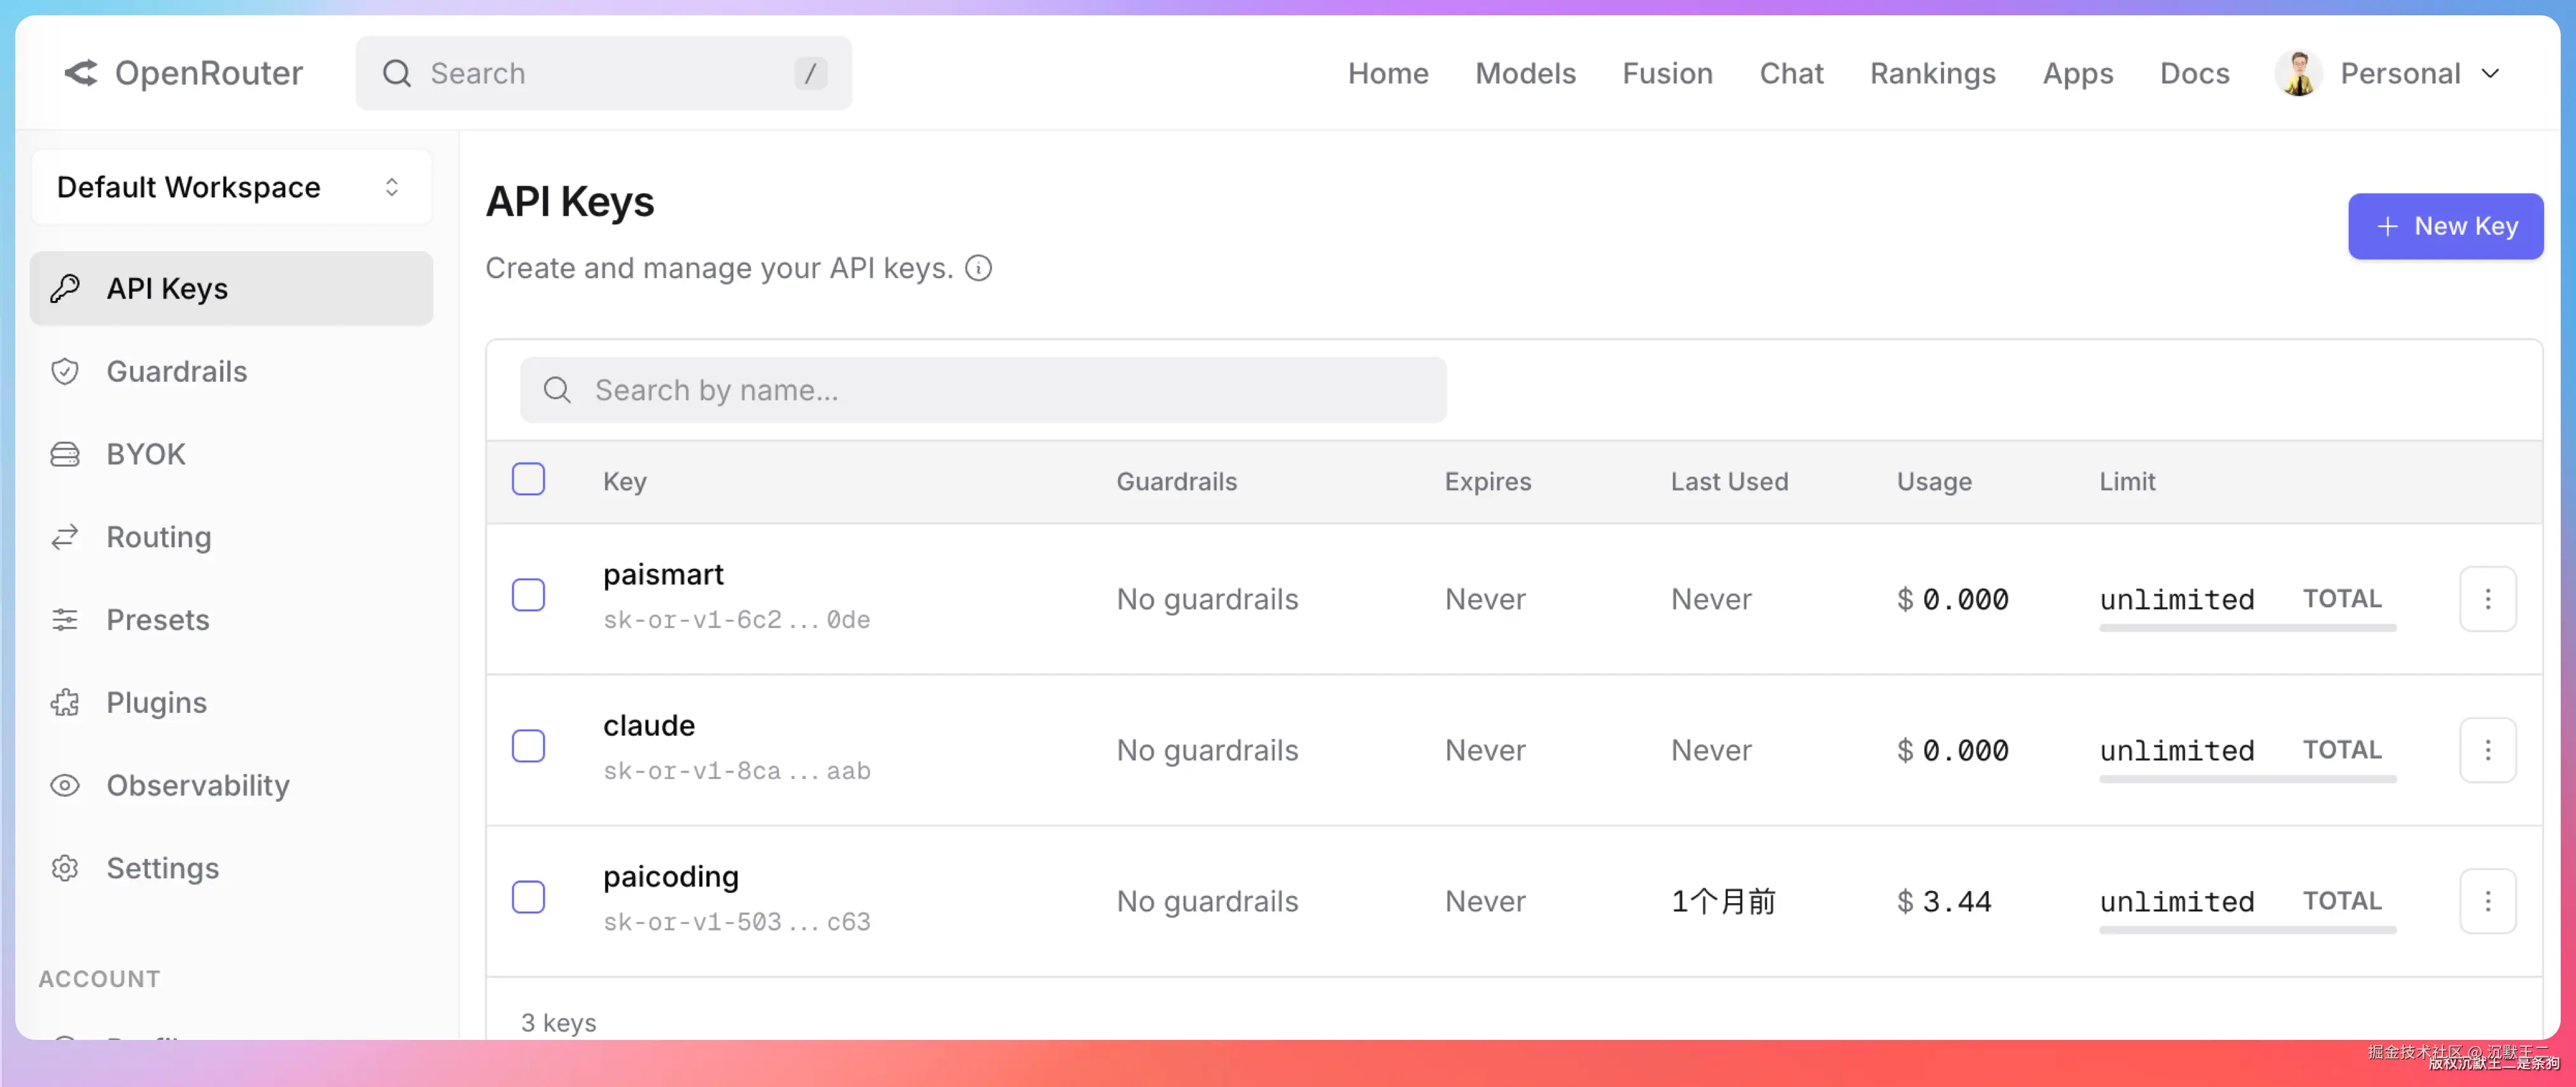Click the $3.44 usage value
This screenshot has height=1087, width=2576.
(1944, 901)
